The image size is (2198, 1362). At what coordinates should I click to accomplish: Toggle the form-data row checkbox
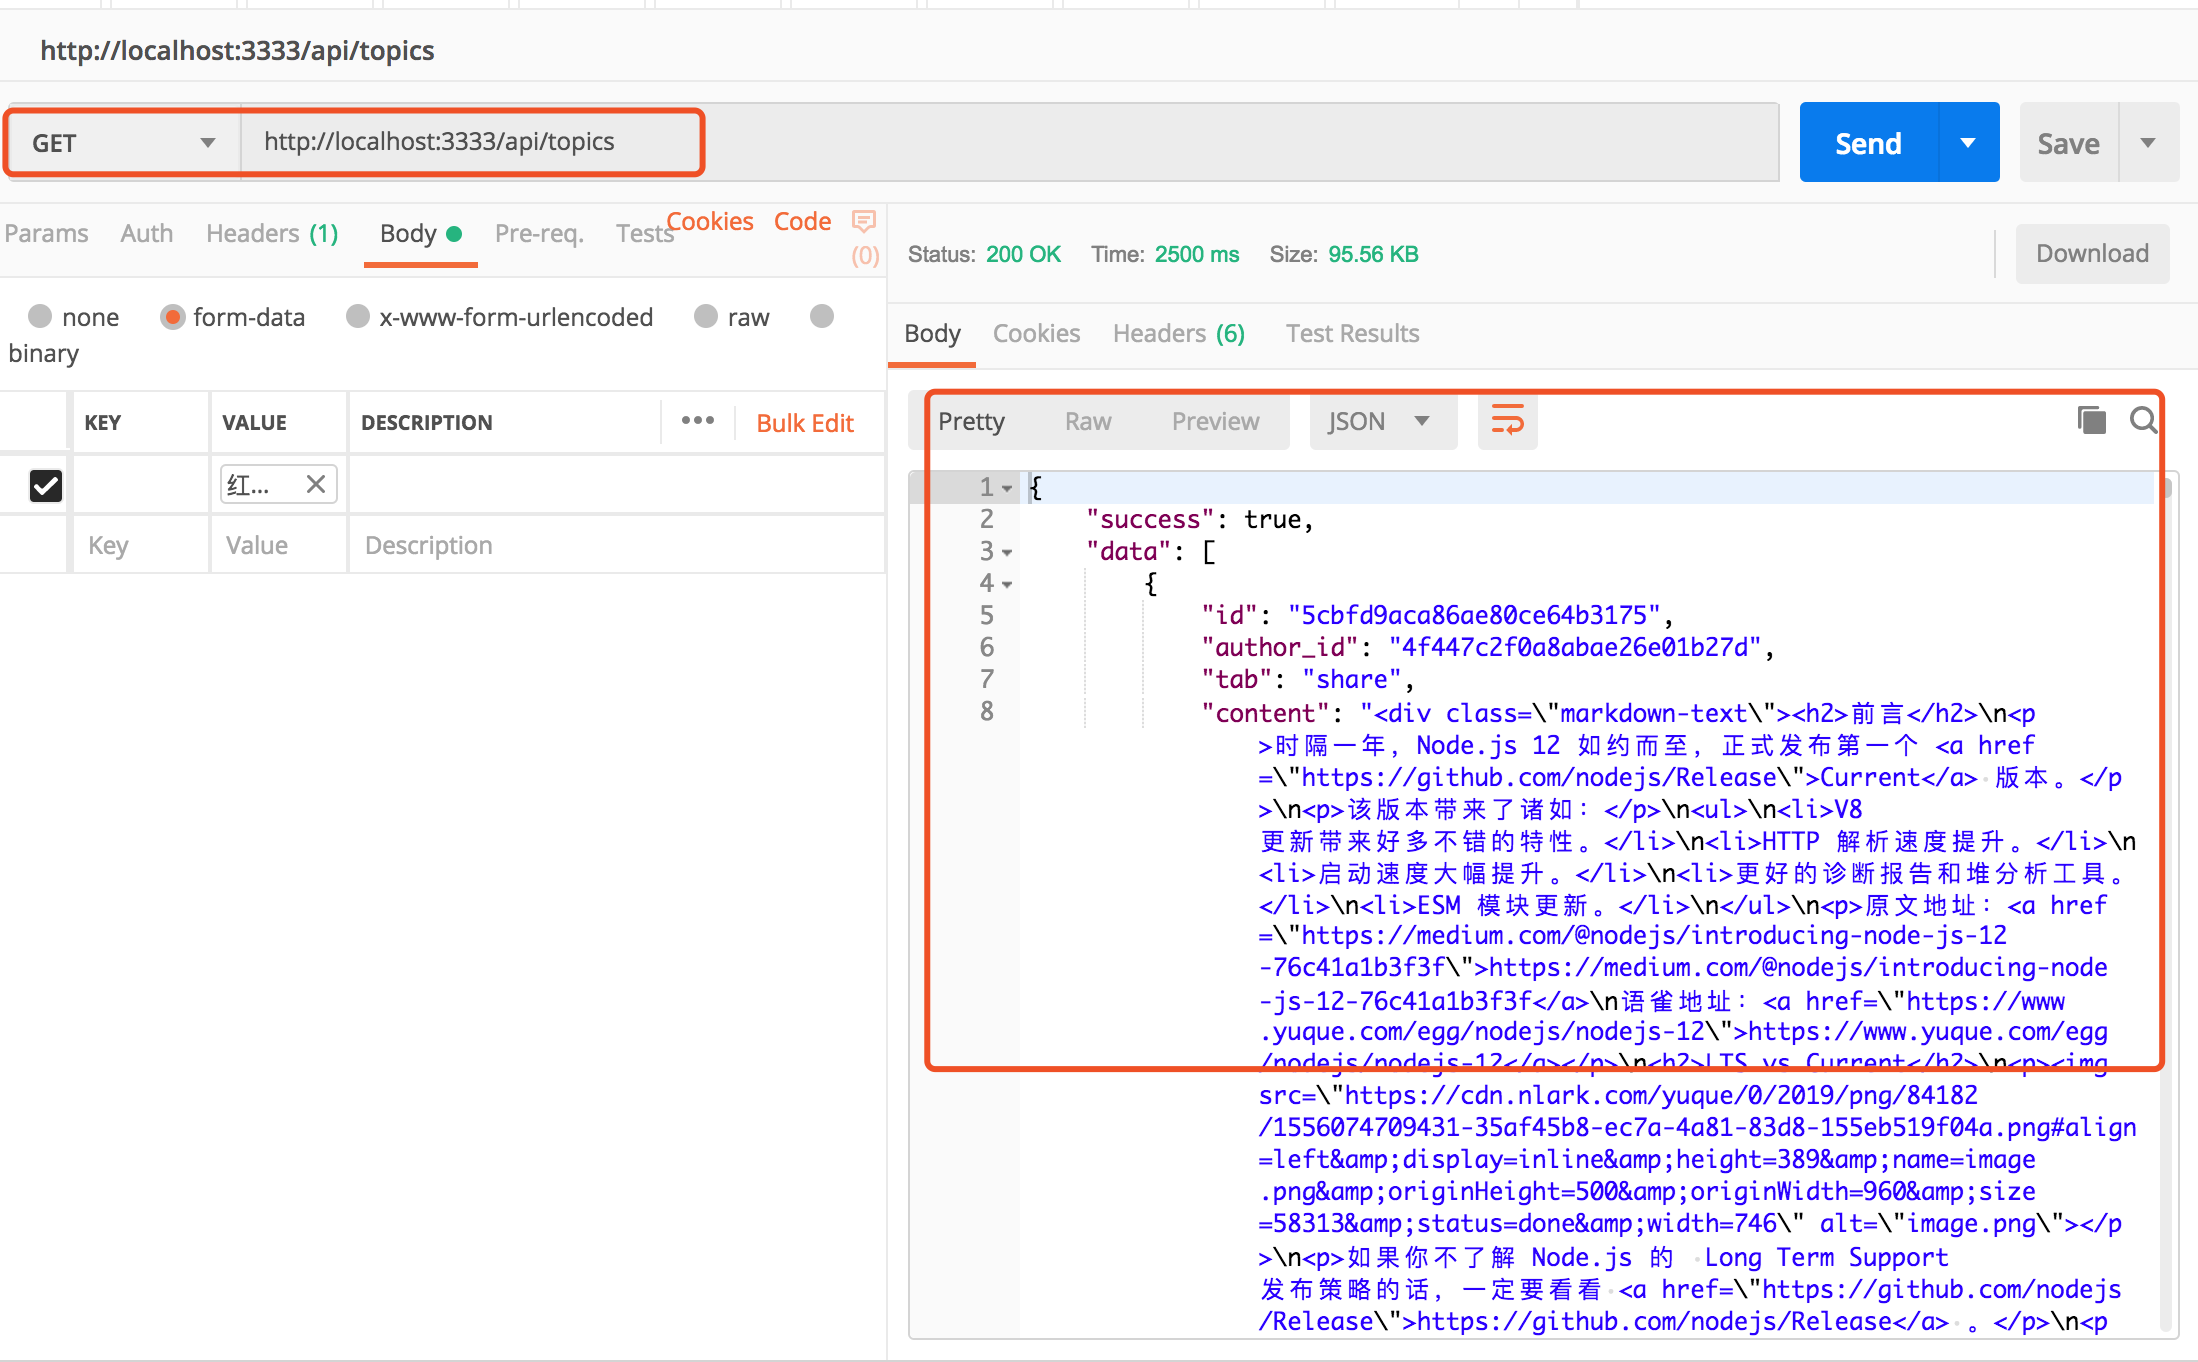pyautogui.click(x=46, y=485)
